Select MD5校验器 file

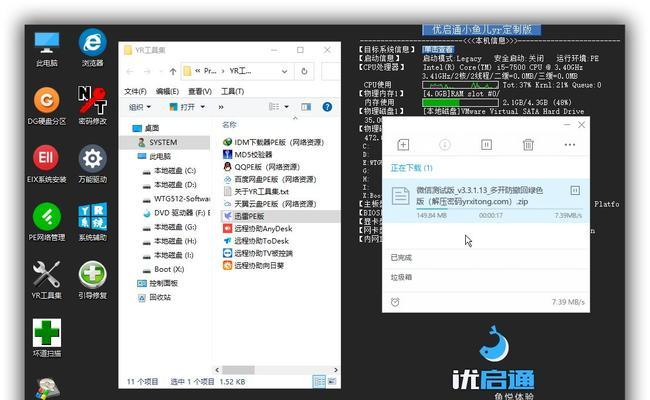(248, 155)
